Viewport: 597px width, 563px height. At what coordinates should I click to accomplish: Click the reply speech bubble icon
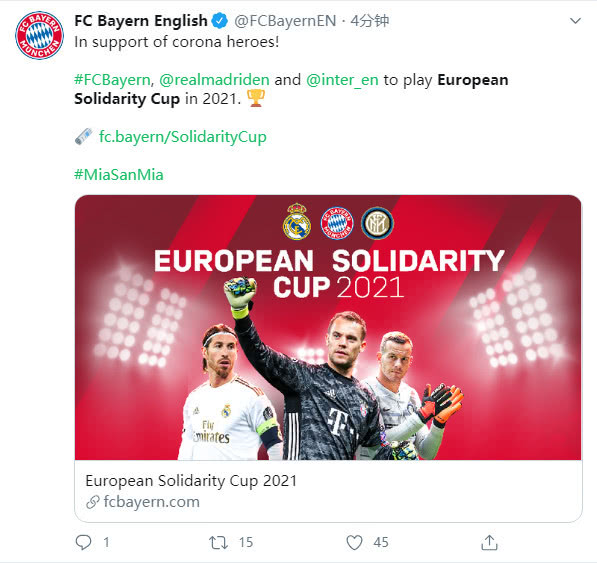[83, 542]
